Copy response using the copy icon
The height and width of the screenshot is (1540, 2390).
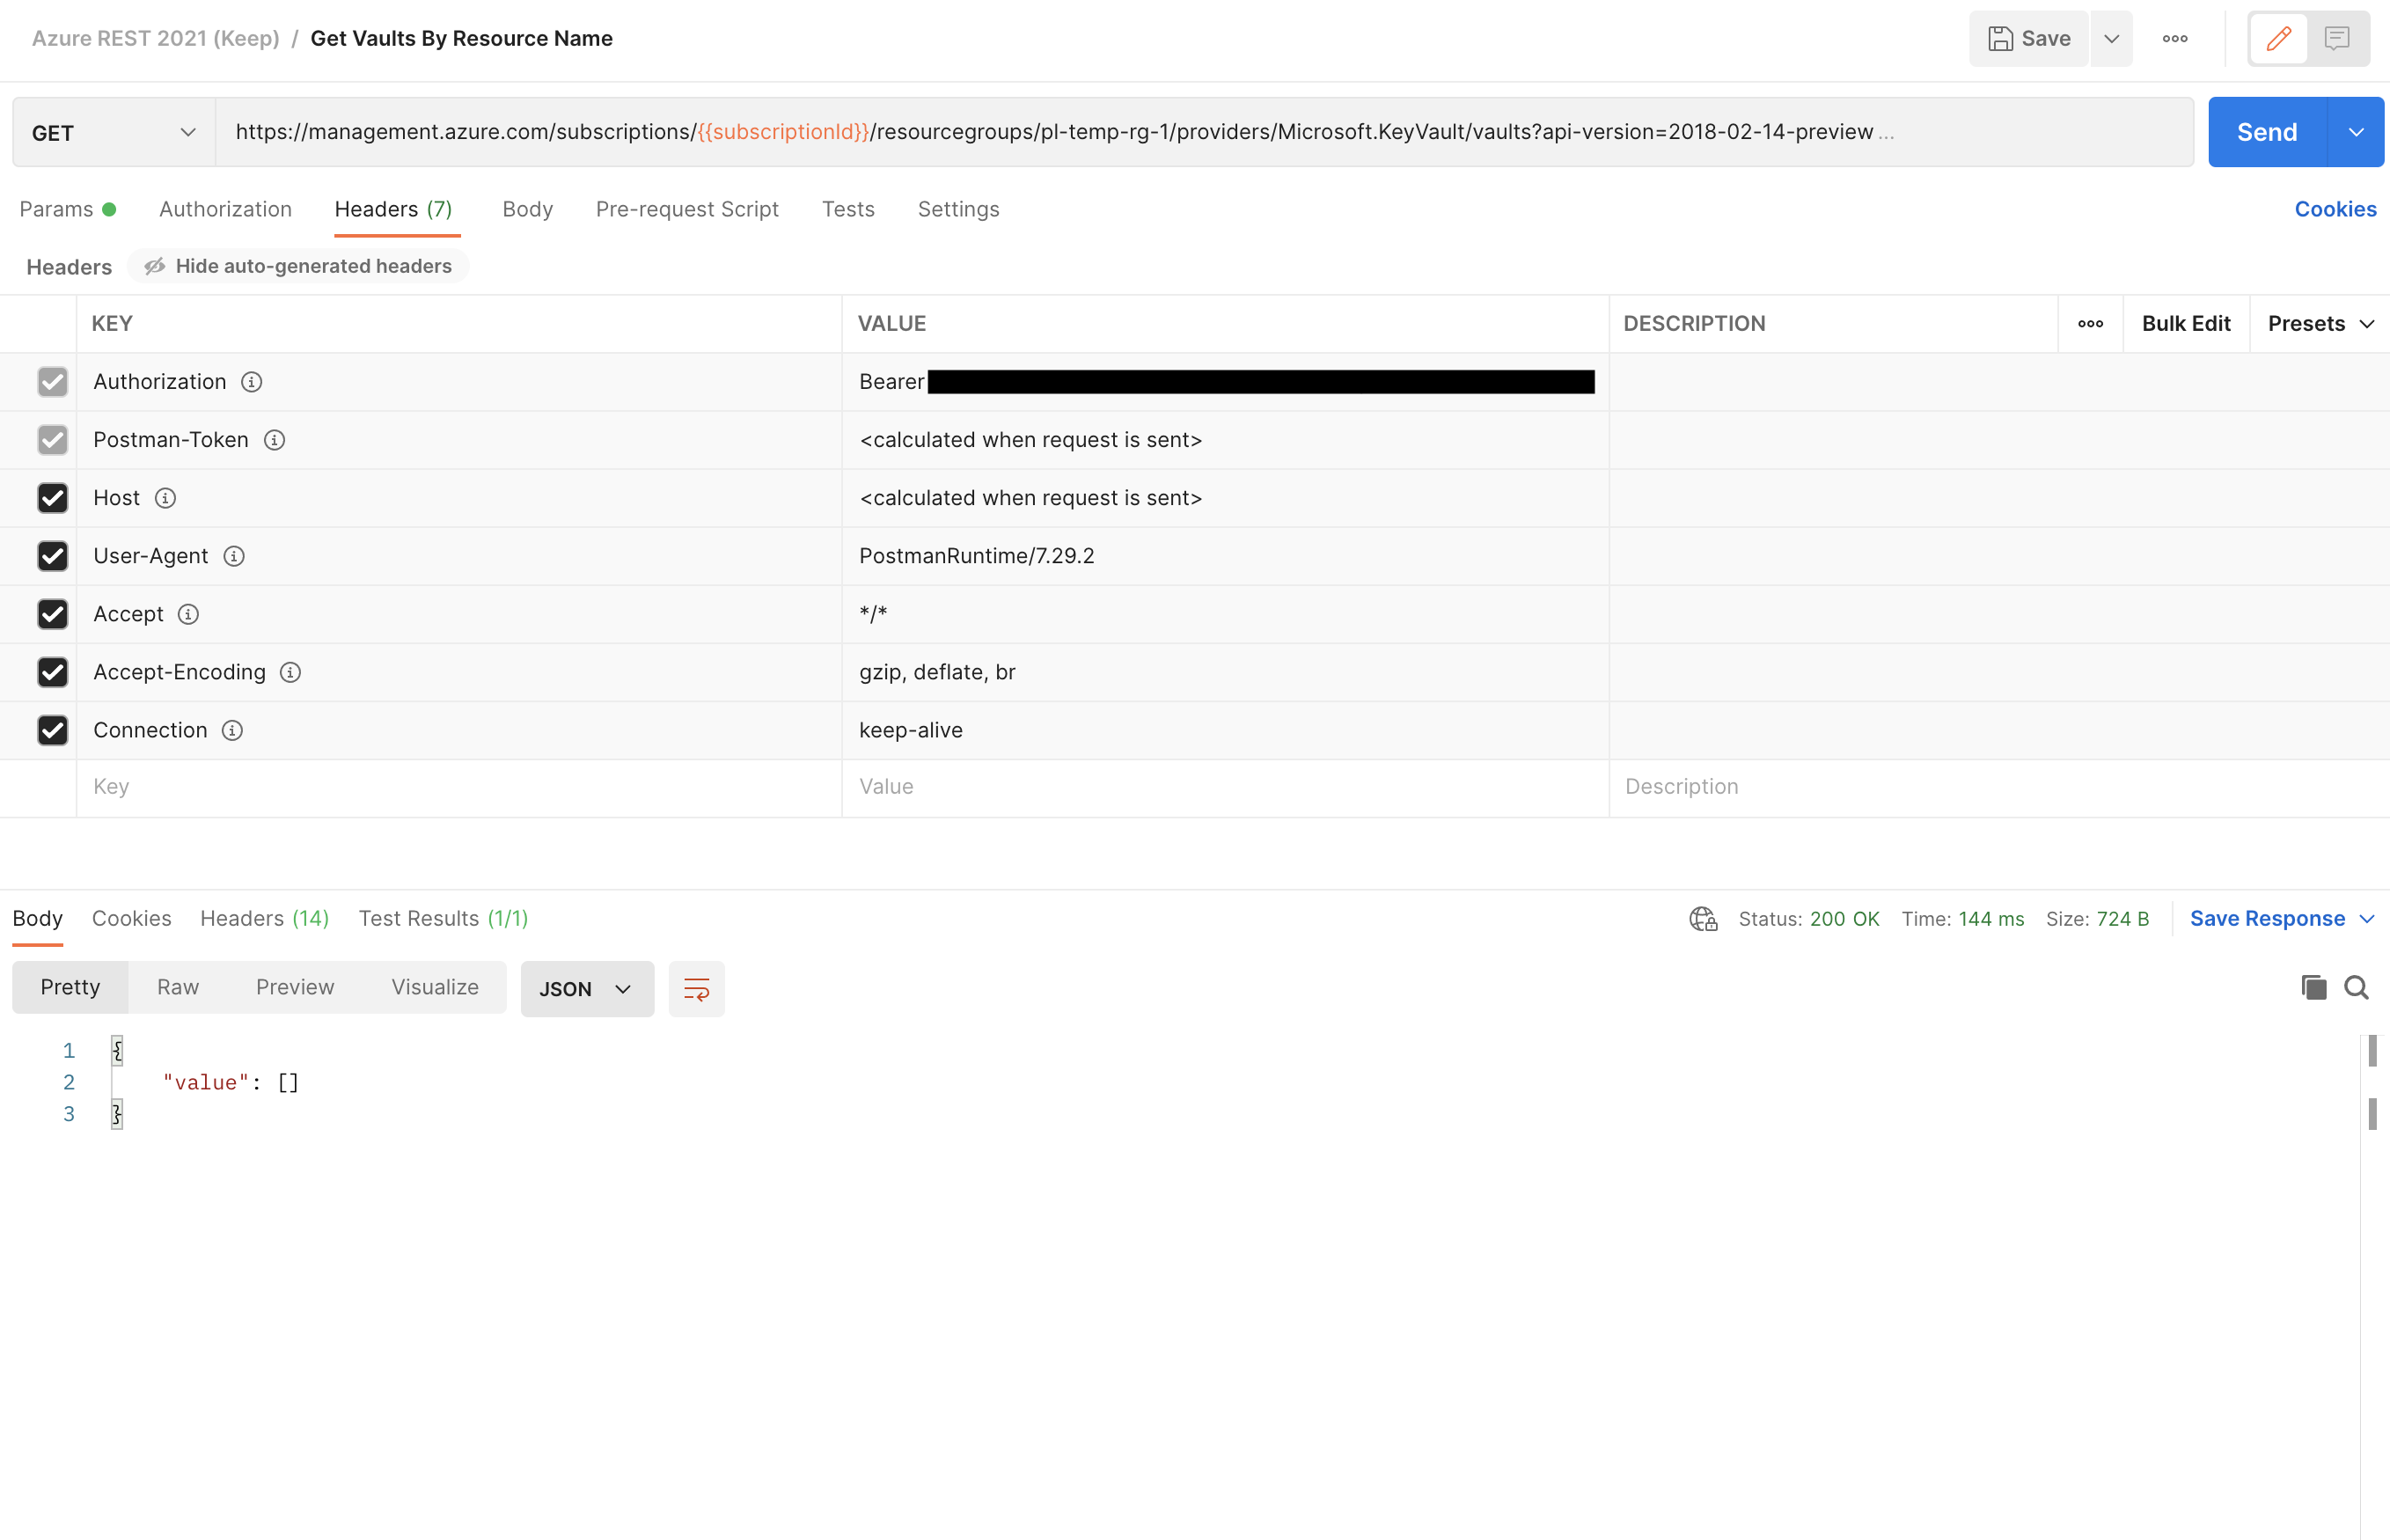coord(2313,988)
